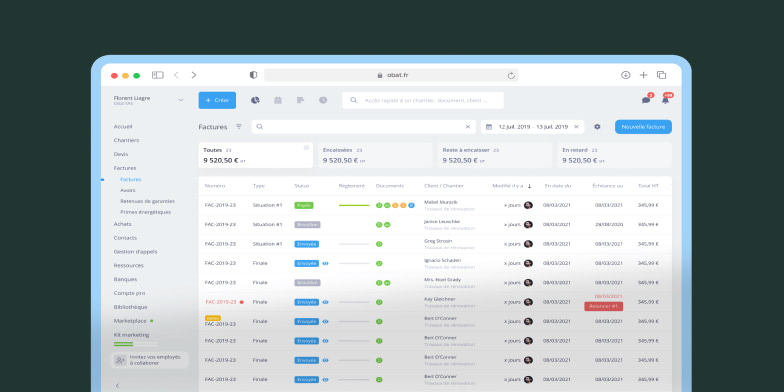Viewport: 784px width, 392px height.
Task: Open Marketplace in the sidebar
Action: click(130, 321)
